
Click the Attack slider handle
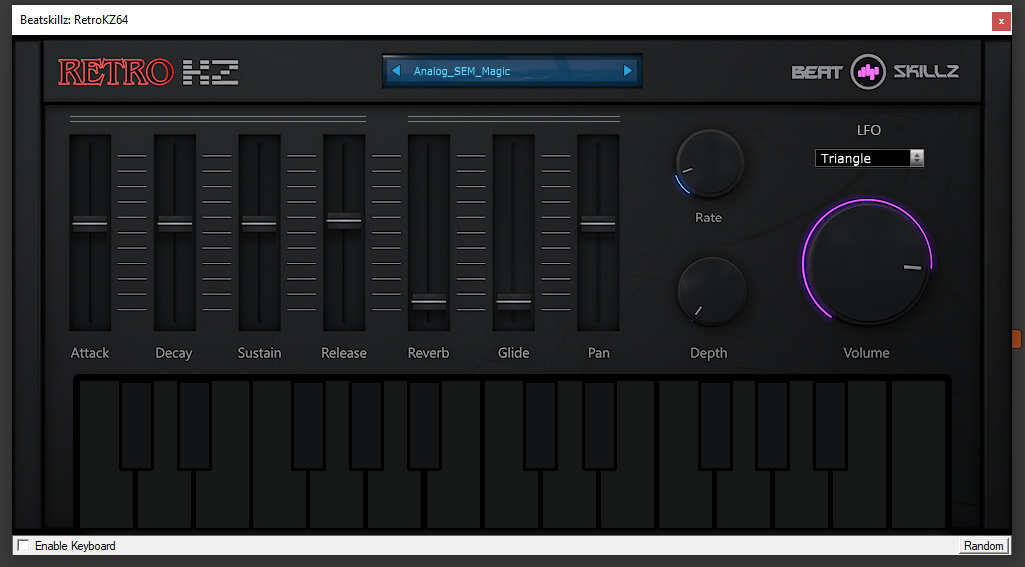point(90,224)
